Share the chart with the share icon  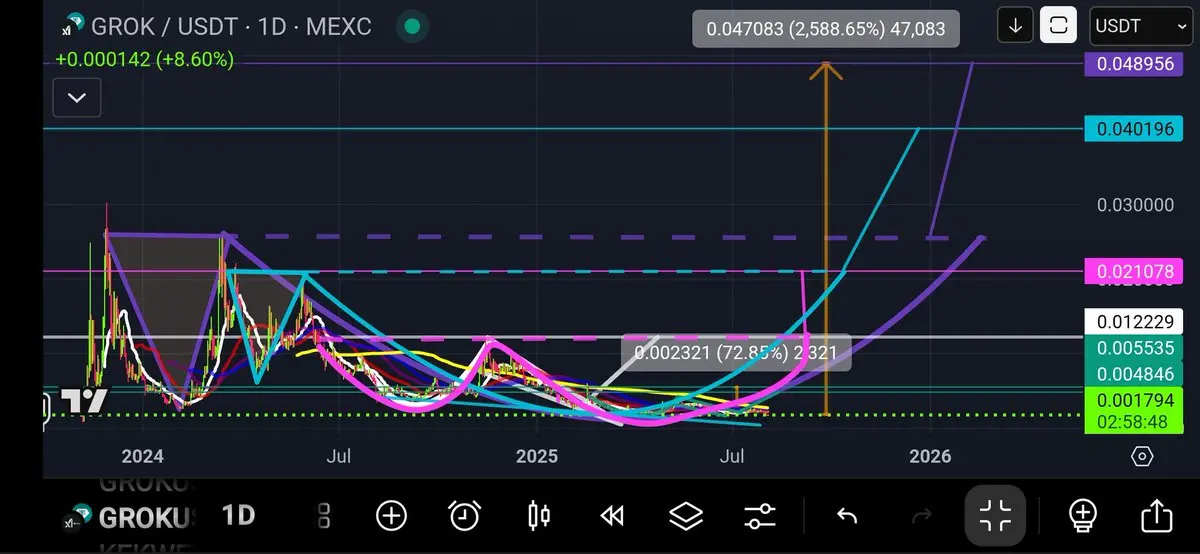coord(1156,516)
